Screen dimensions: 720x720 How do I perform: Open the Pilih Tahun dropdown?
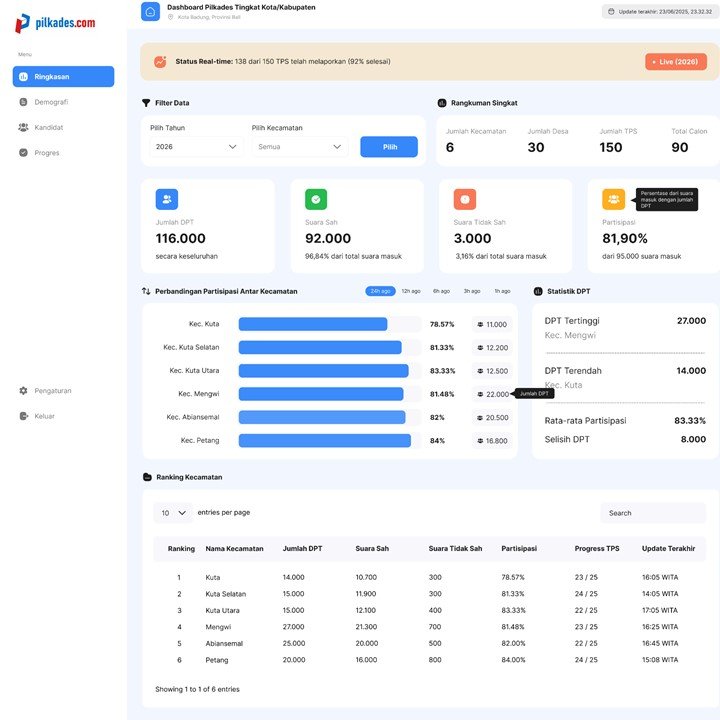[x=196, y=147]
